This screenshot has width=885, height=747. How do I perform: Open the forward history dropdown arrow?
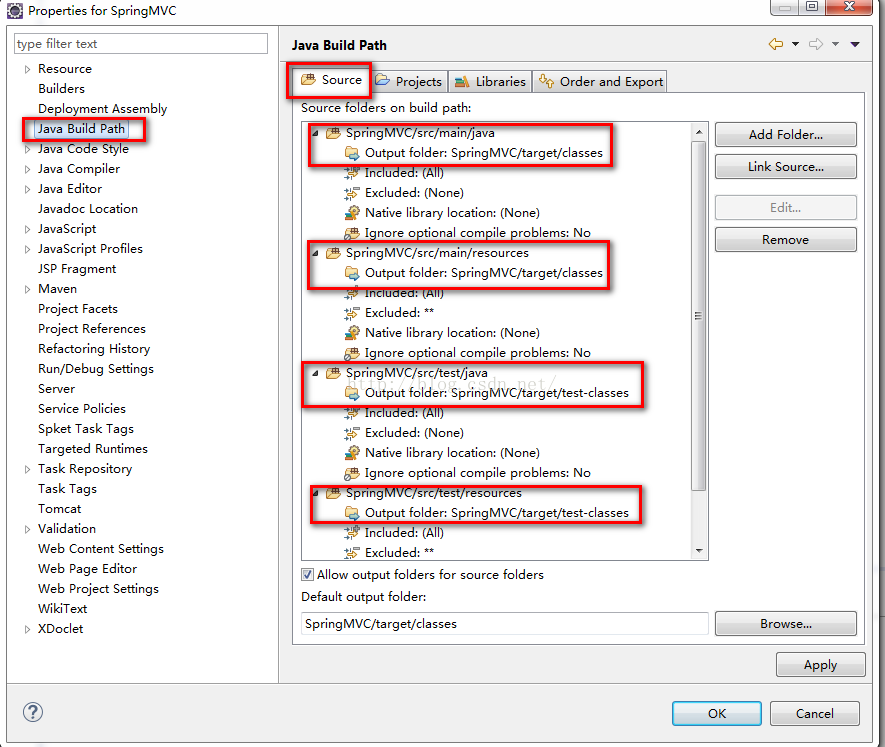835,44
